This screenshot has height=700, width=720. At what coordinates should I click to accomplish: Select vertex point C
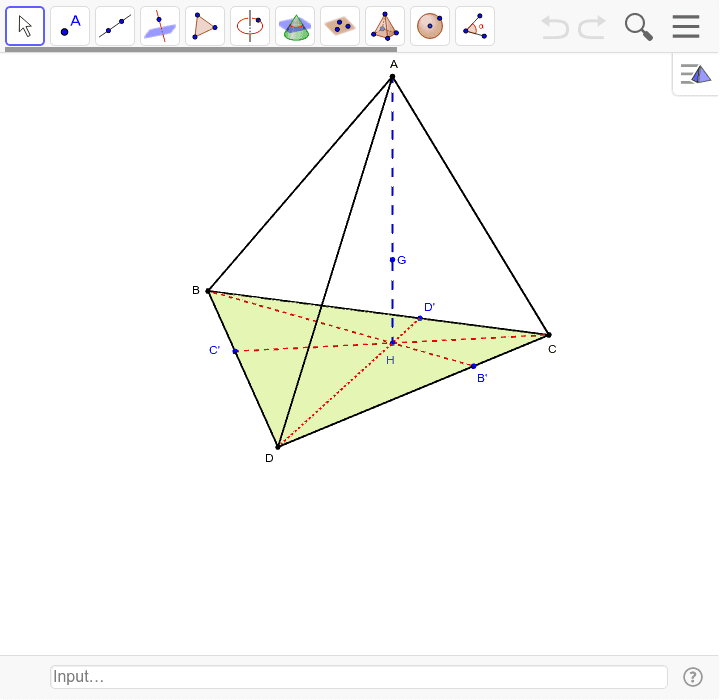549,335
